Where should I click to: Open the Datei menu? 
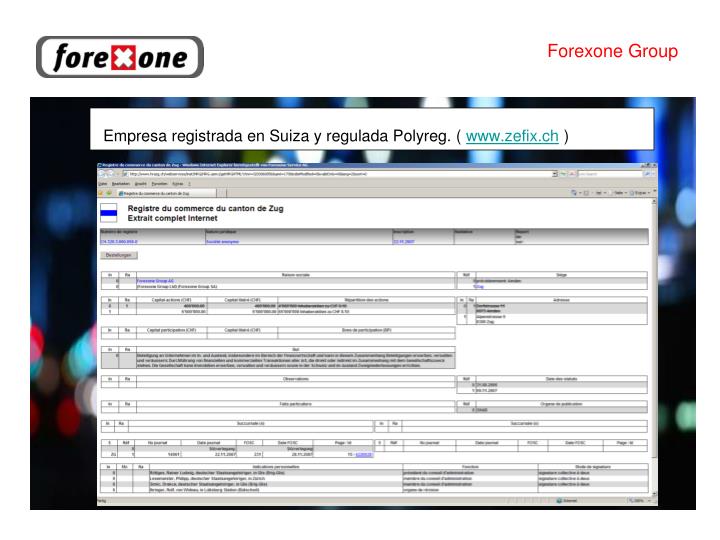click(102, 184)
